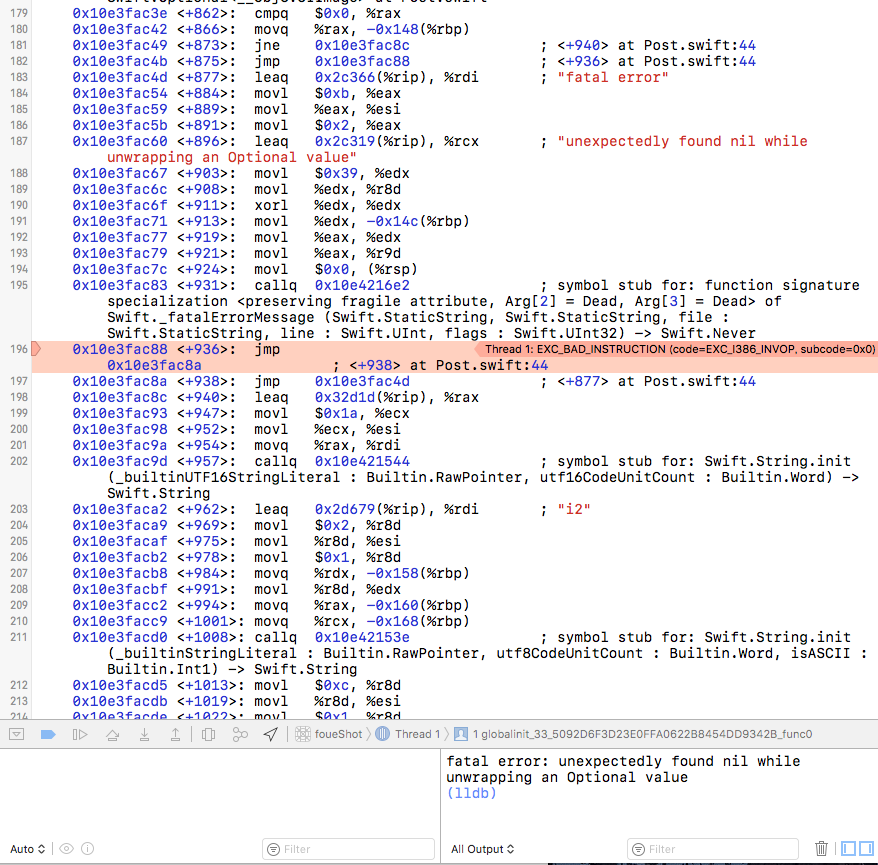Hide the debug area

16,733
